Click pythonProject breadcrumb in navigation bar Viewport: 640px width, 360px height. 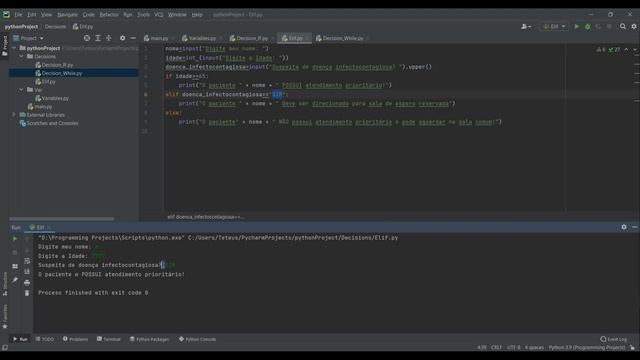(21, 27)
